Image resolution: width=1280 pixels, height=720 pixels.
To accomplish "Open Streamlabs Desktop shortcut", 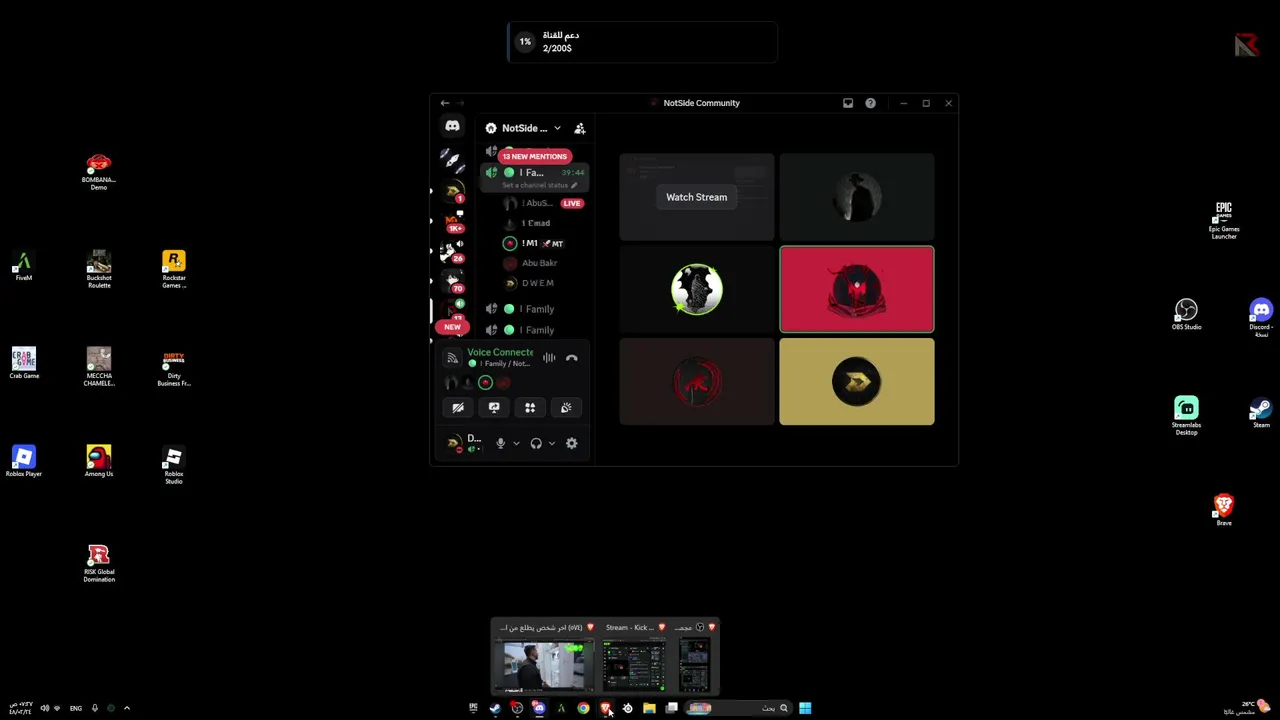I will tap(1187, 416).
